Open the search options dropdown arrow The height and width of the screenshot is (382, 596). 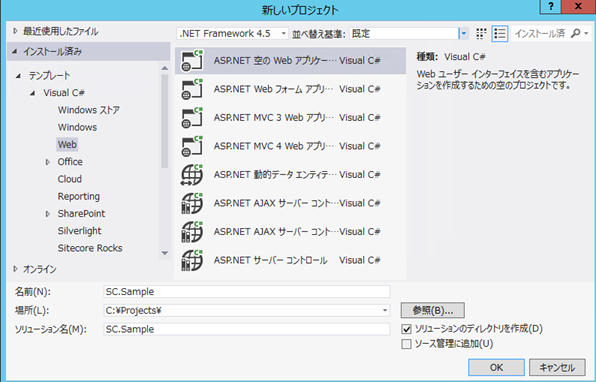586,33
